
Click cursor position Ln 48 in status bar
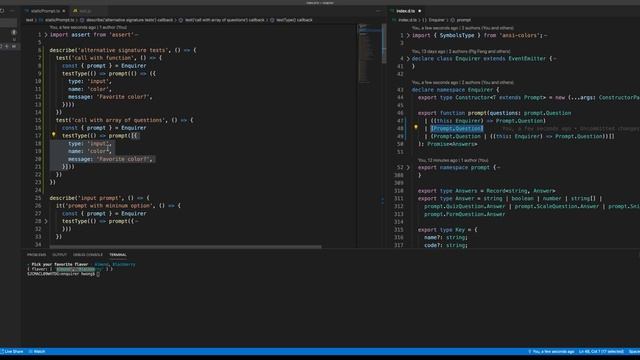click(x=601, y=351)
